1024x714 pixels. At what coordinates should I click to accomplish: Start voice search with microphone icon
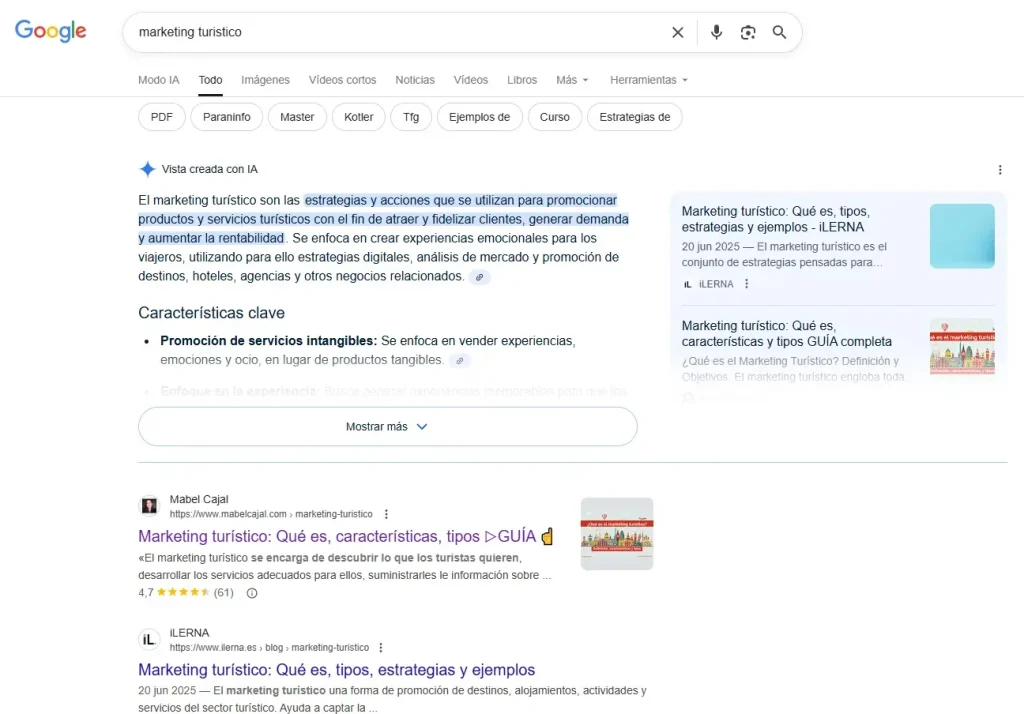click(x=716, y=32)
